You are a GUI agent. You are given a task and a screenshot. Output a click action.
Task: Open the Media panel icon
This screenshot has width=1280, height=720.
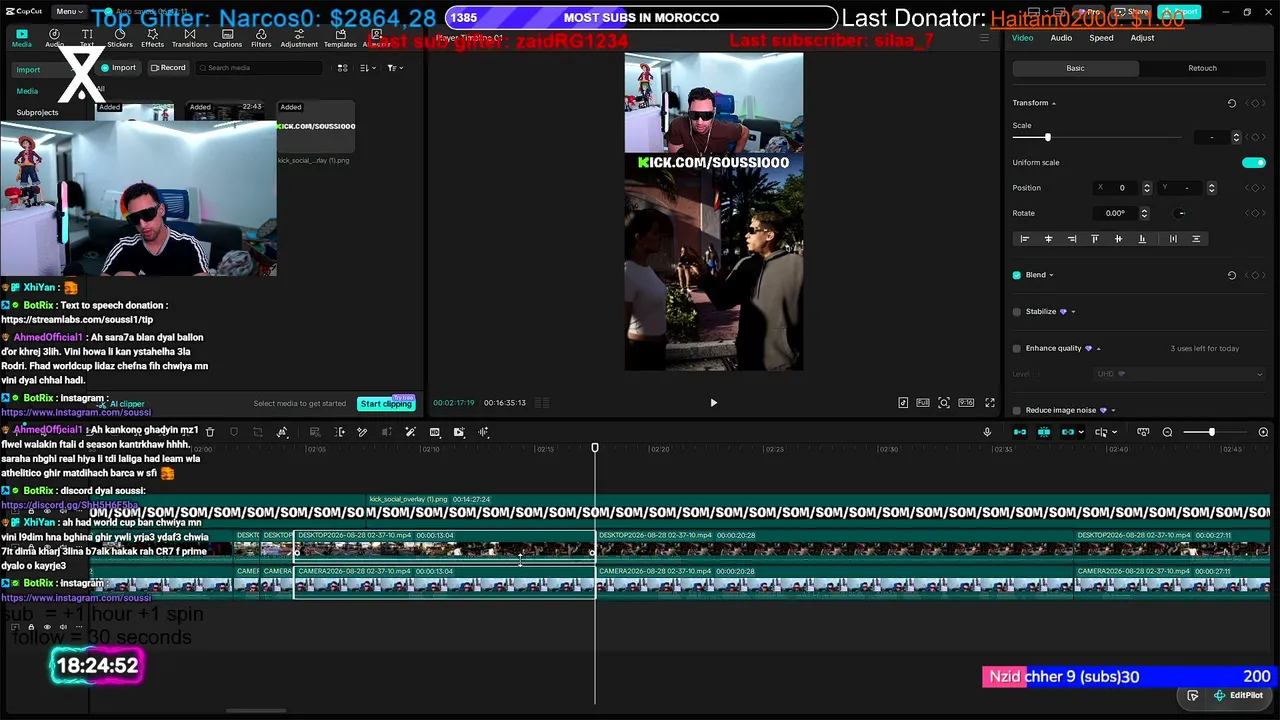[x=21, y=38]
